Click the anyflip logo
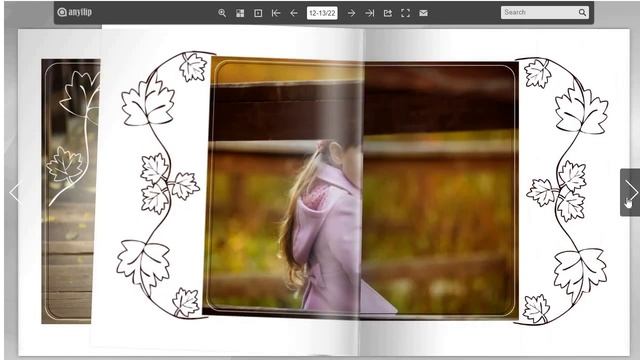 click(x=75, y=12)
